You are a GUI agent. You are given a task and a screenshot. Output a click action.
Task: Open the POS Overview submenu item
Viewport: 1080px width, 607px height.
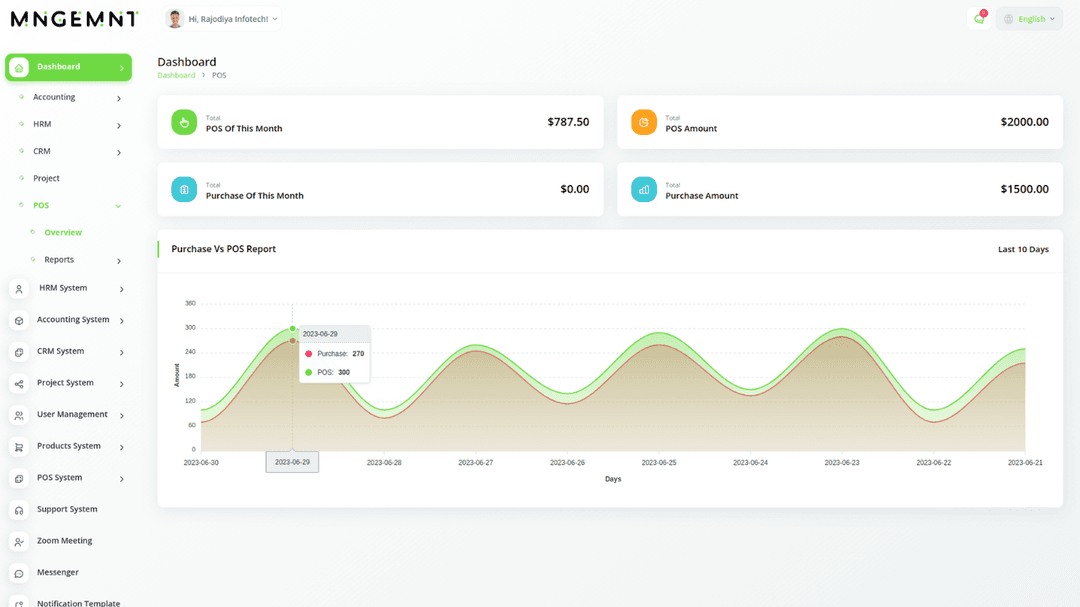click(x=63, y=233)
